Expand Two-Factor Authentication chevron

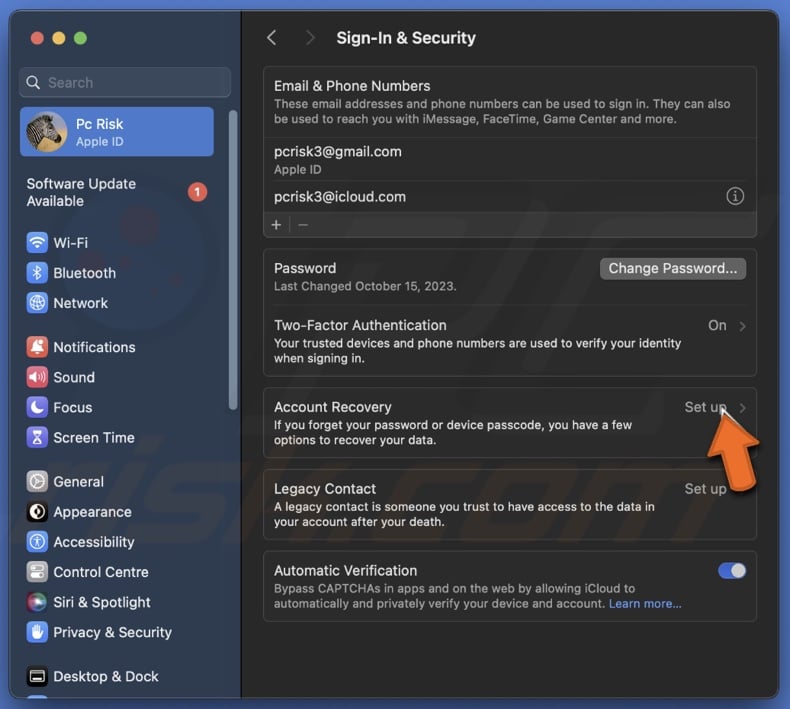pyautogui.click(x=742, y=326)
